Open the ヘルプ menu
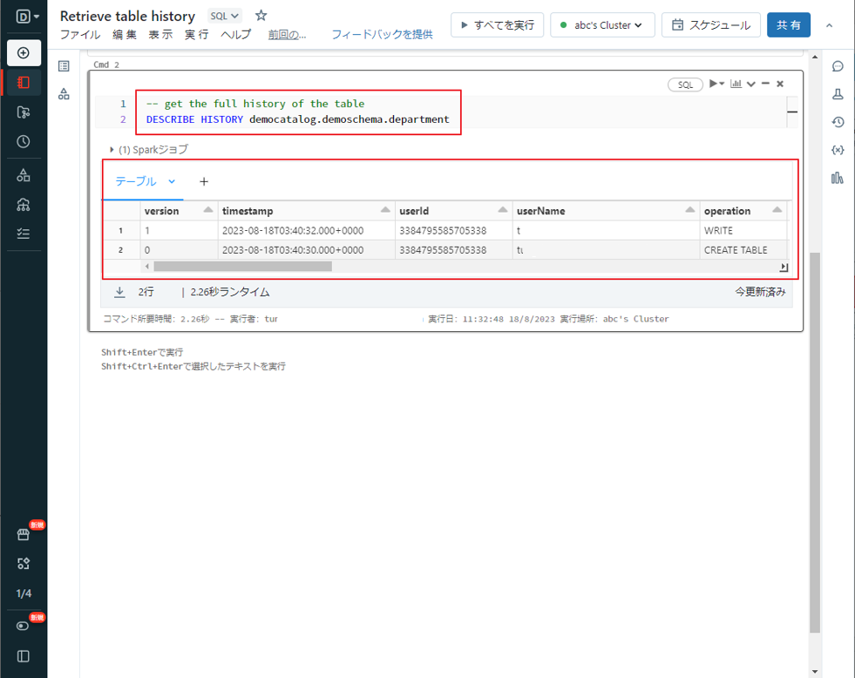The width and height of the screenshot is (855, 678). click(236, 34)
